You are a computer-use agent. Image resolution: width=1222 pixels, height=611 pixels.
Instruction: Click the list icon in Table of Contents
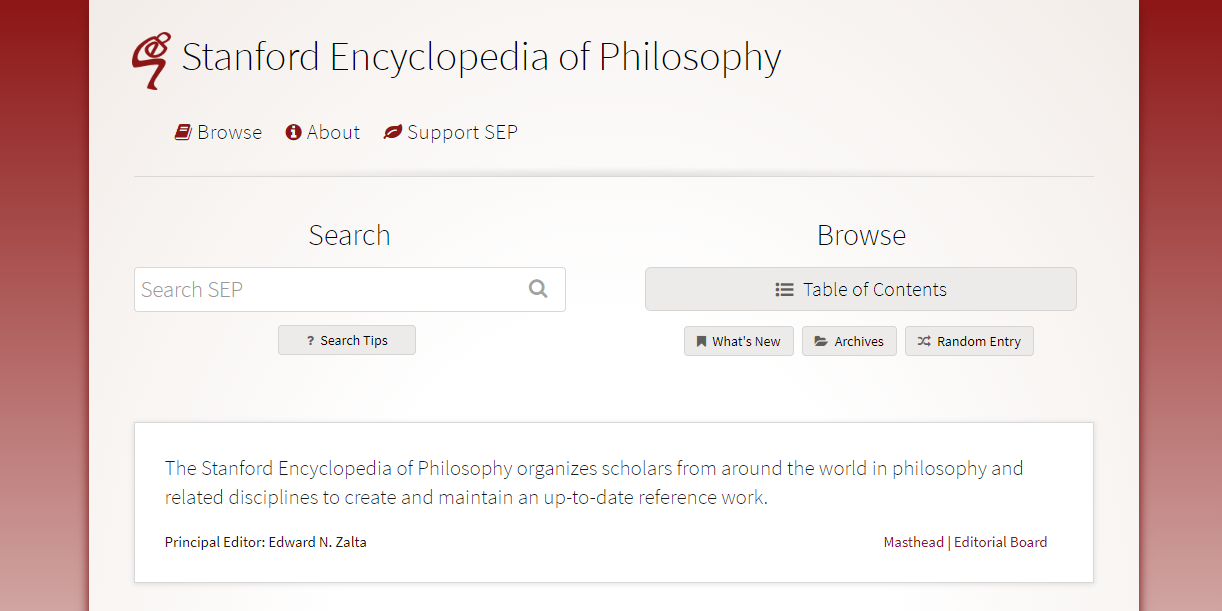(785, 290)
